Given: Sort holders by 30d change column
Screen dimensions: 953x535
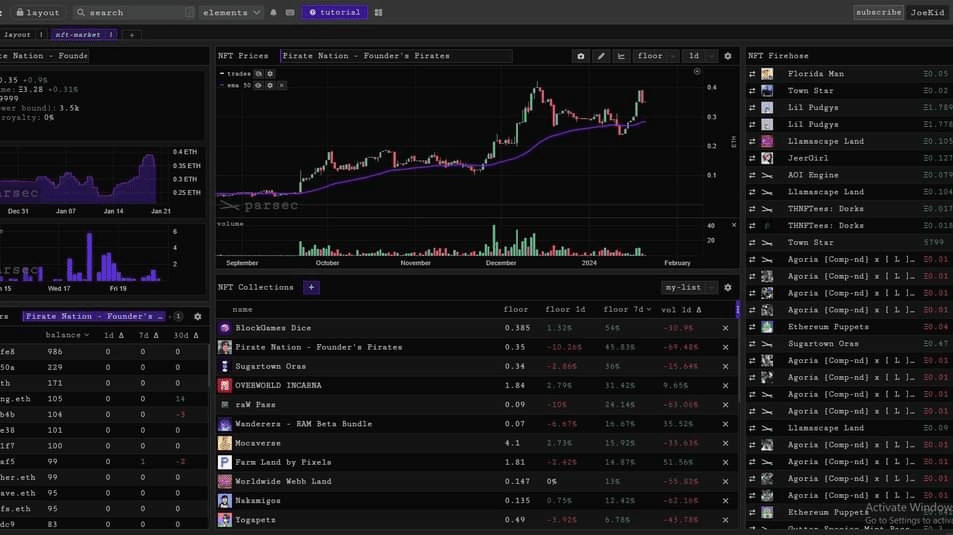Looking at the screenshot, I should click(x=186, y=336).
